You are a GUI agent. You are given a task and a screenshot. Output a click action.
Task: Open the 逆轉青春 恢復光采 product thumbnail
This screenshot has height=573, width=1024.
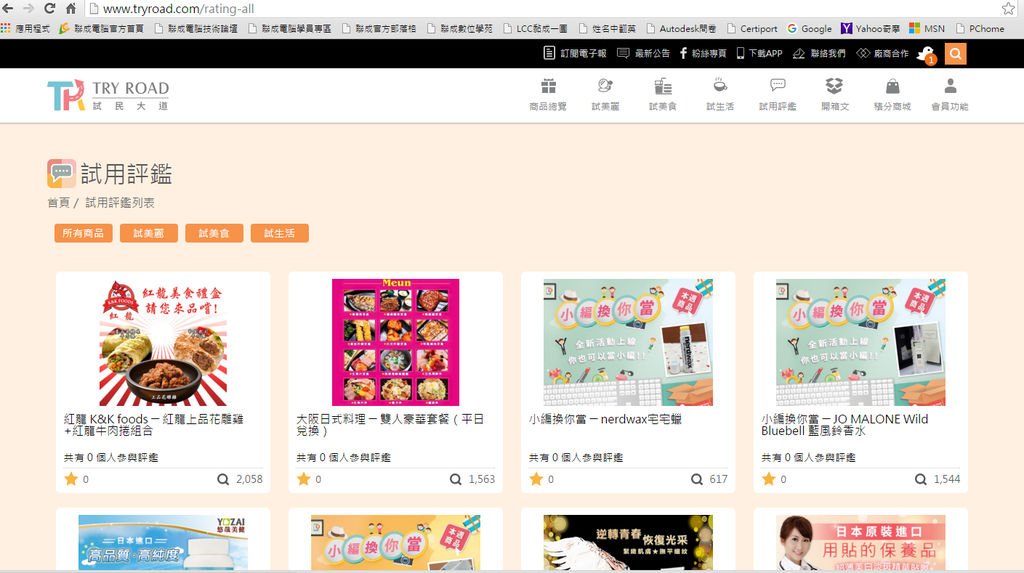pos(628,542)
